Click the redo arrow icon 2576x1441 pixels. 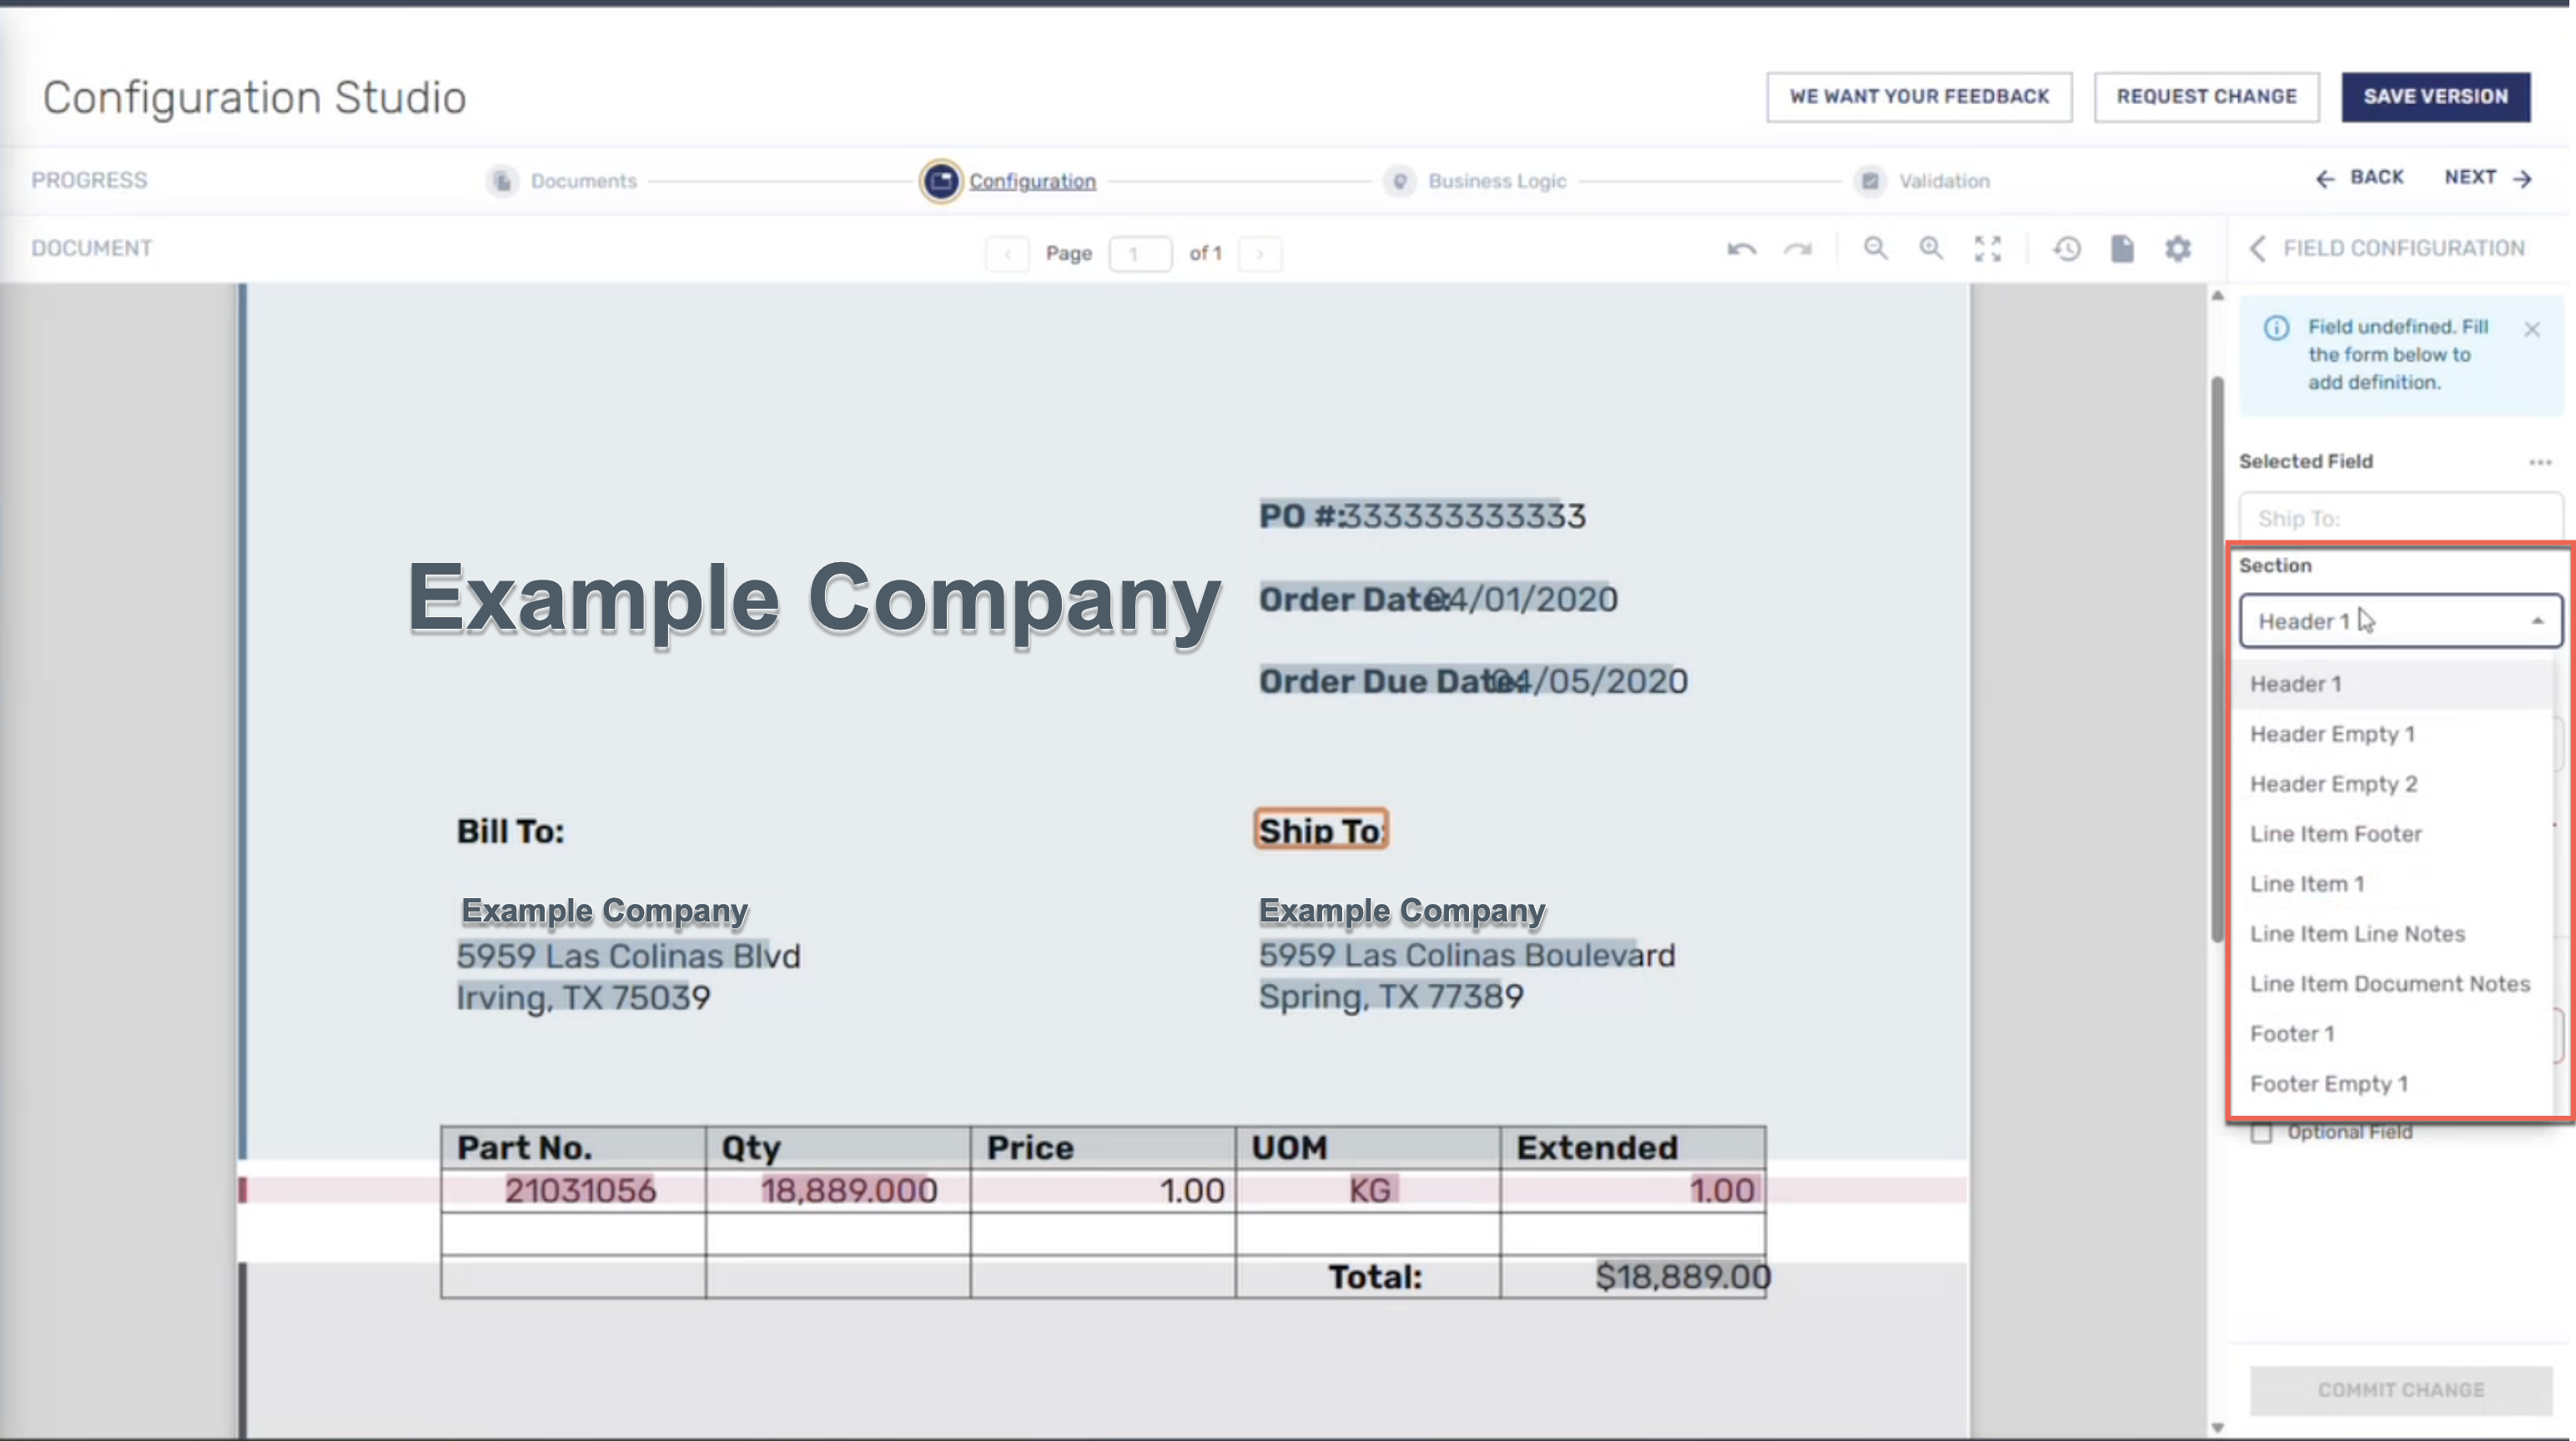pos(1797,249)
